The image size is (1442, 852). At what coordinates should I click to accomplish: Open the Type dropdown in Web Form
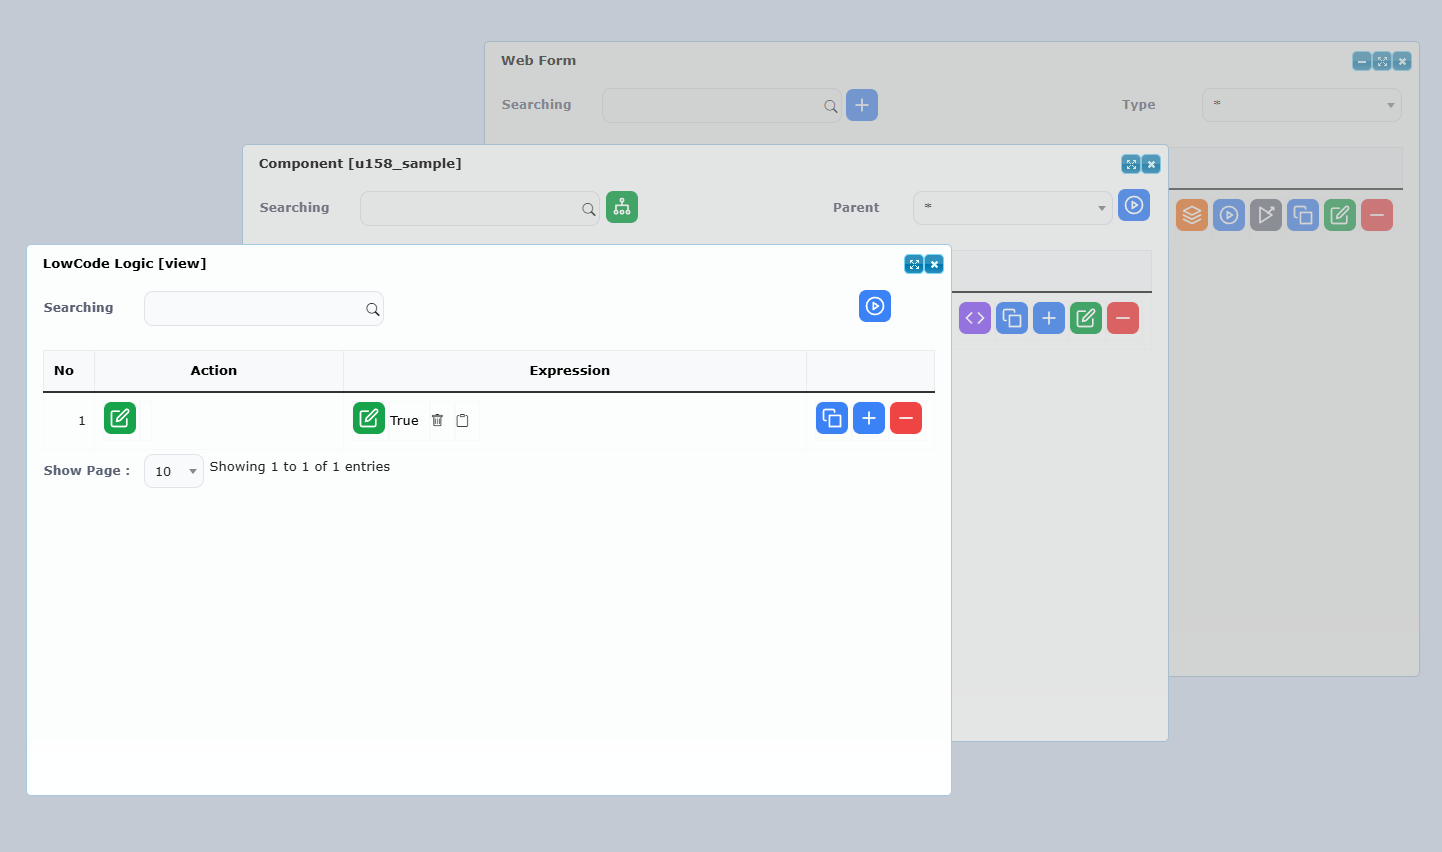point(1302,105)
